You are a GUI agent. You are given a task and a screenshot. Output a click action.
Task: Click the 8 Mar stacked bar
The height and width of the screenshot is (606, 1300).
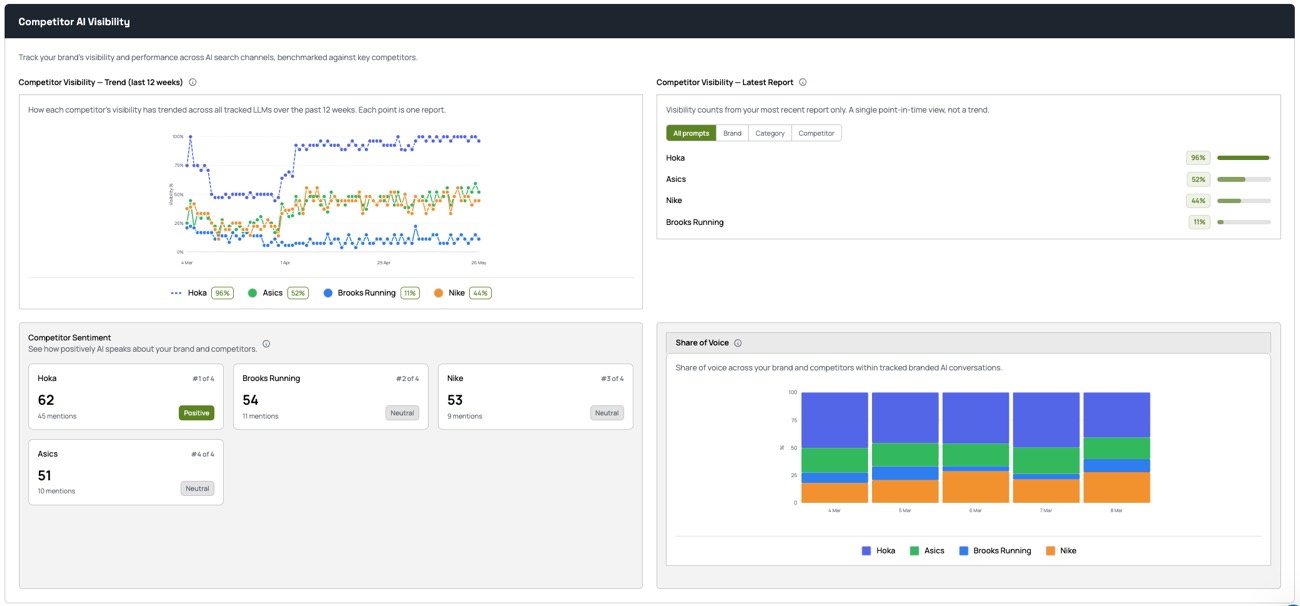(1116, 447)
